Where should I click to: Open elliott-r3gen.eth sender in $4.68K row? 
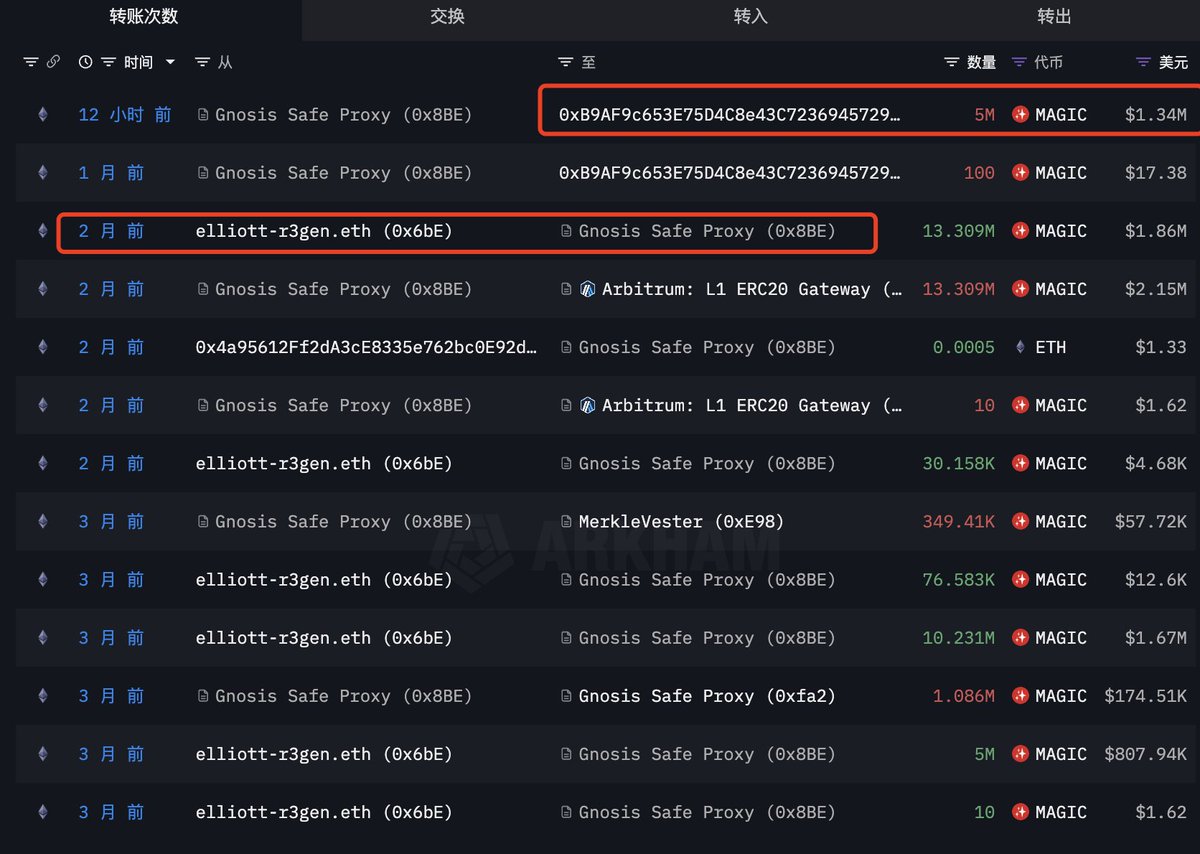click(x=324, y=463)
